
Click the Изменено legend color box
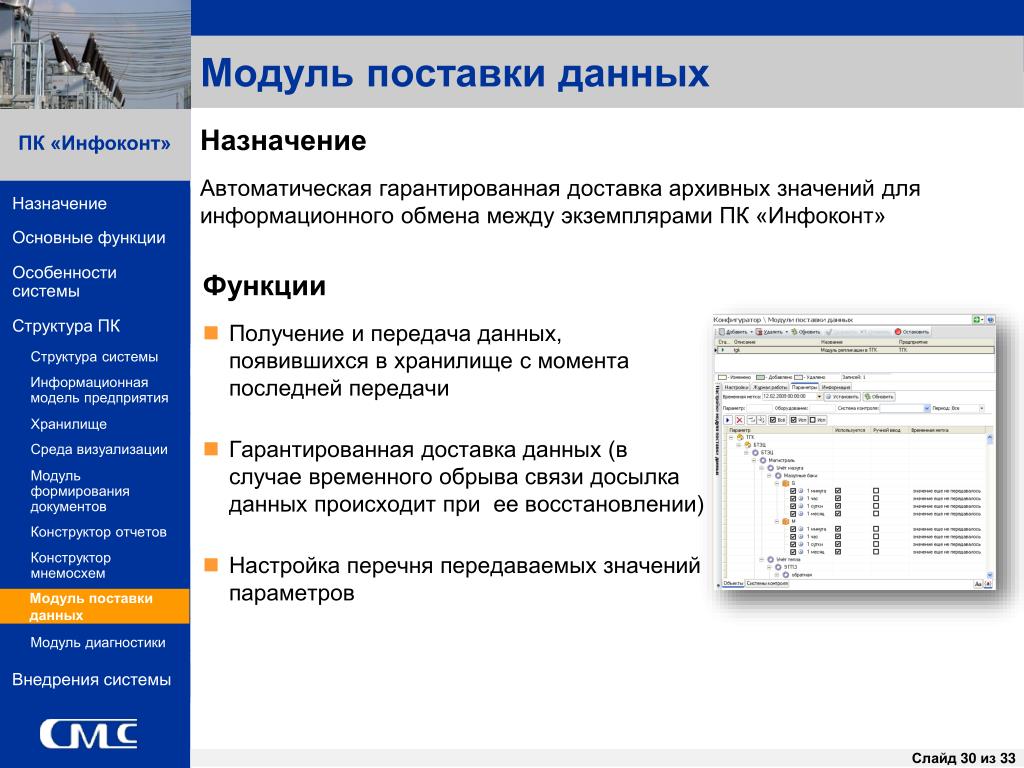click(x=722, y=377)
